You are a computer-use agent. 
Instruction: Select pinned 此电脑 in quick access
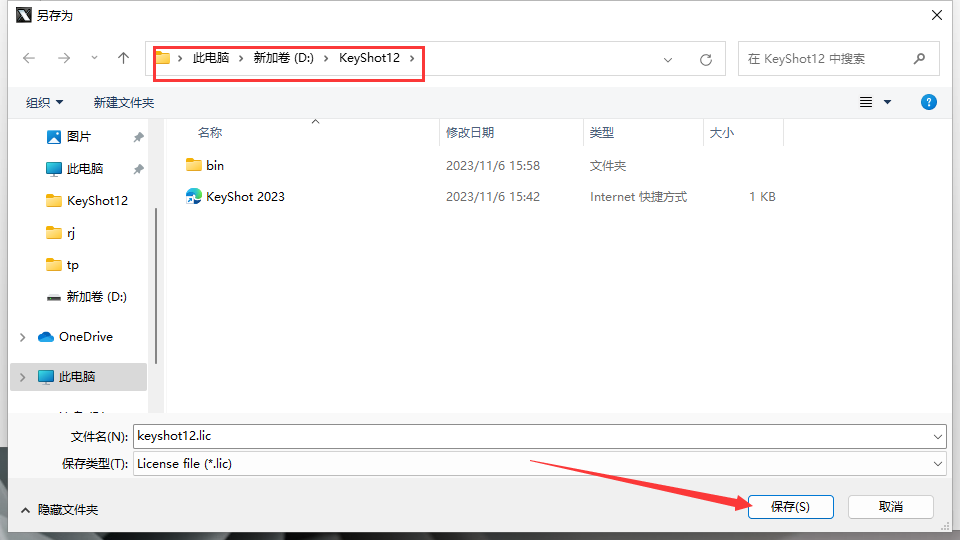click(x=84, y=168)
